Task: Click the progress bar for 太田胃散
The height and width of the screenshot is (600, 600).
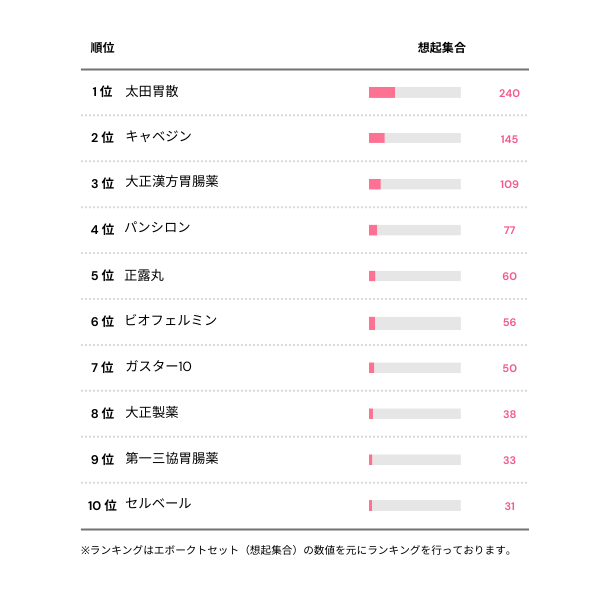Action: (414, 93)
